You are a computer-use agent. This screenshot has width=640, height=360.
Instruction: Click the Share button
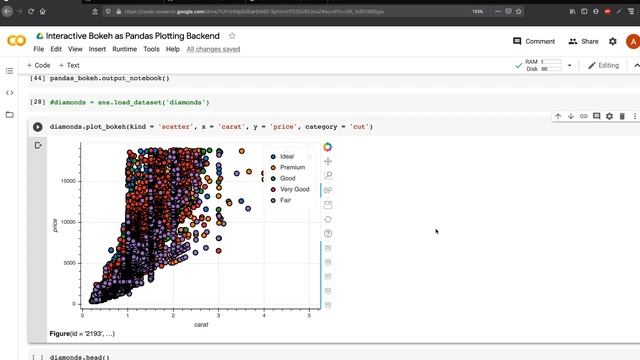583,41
